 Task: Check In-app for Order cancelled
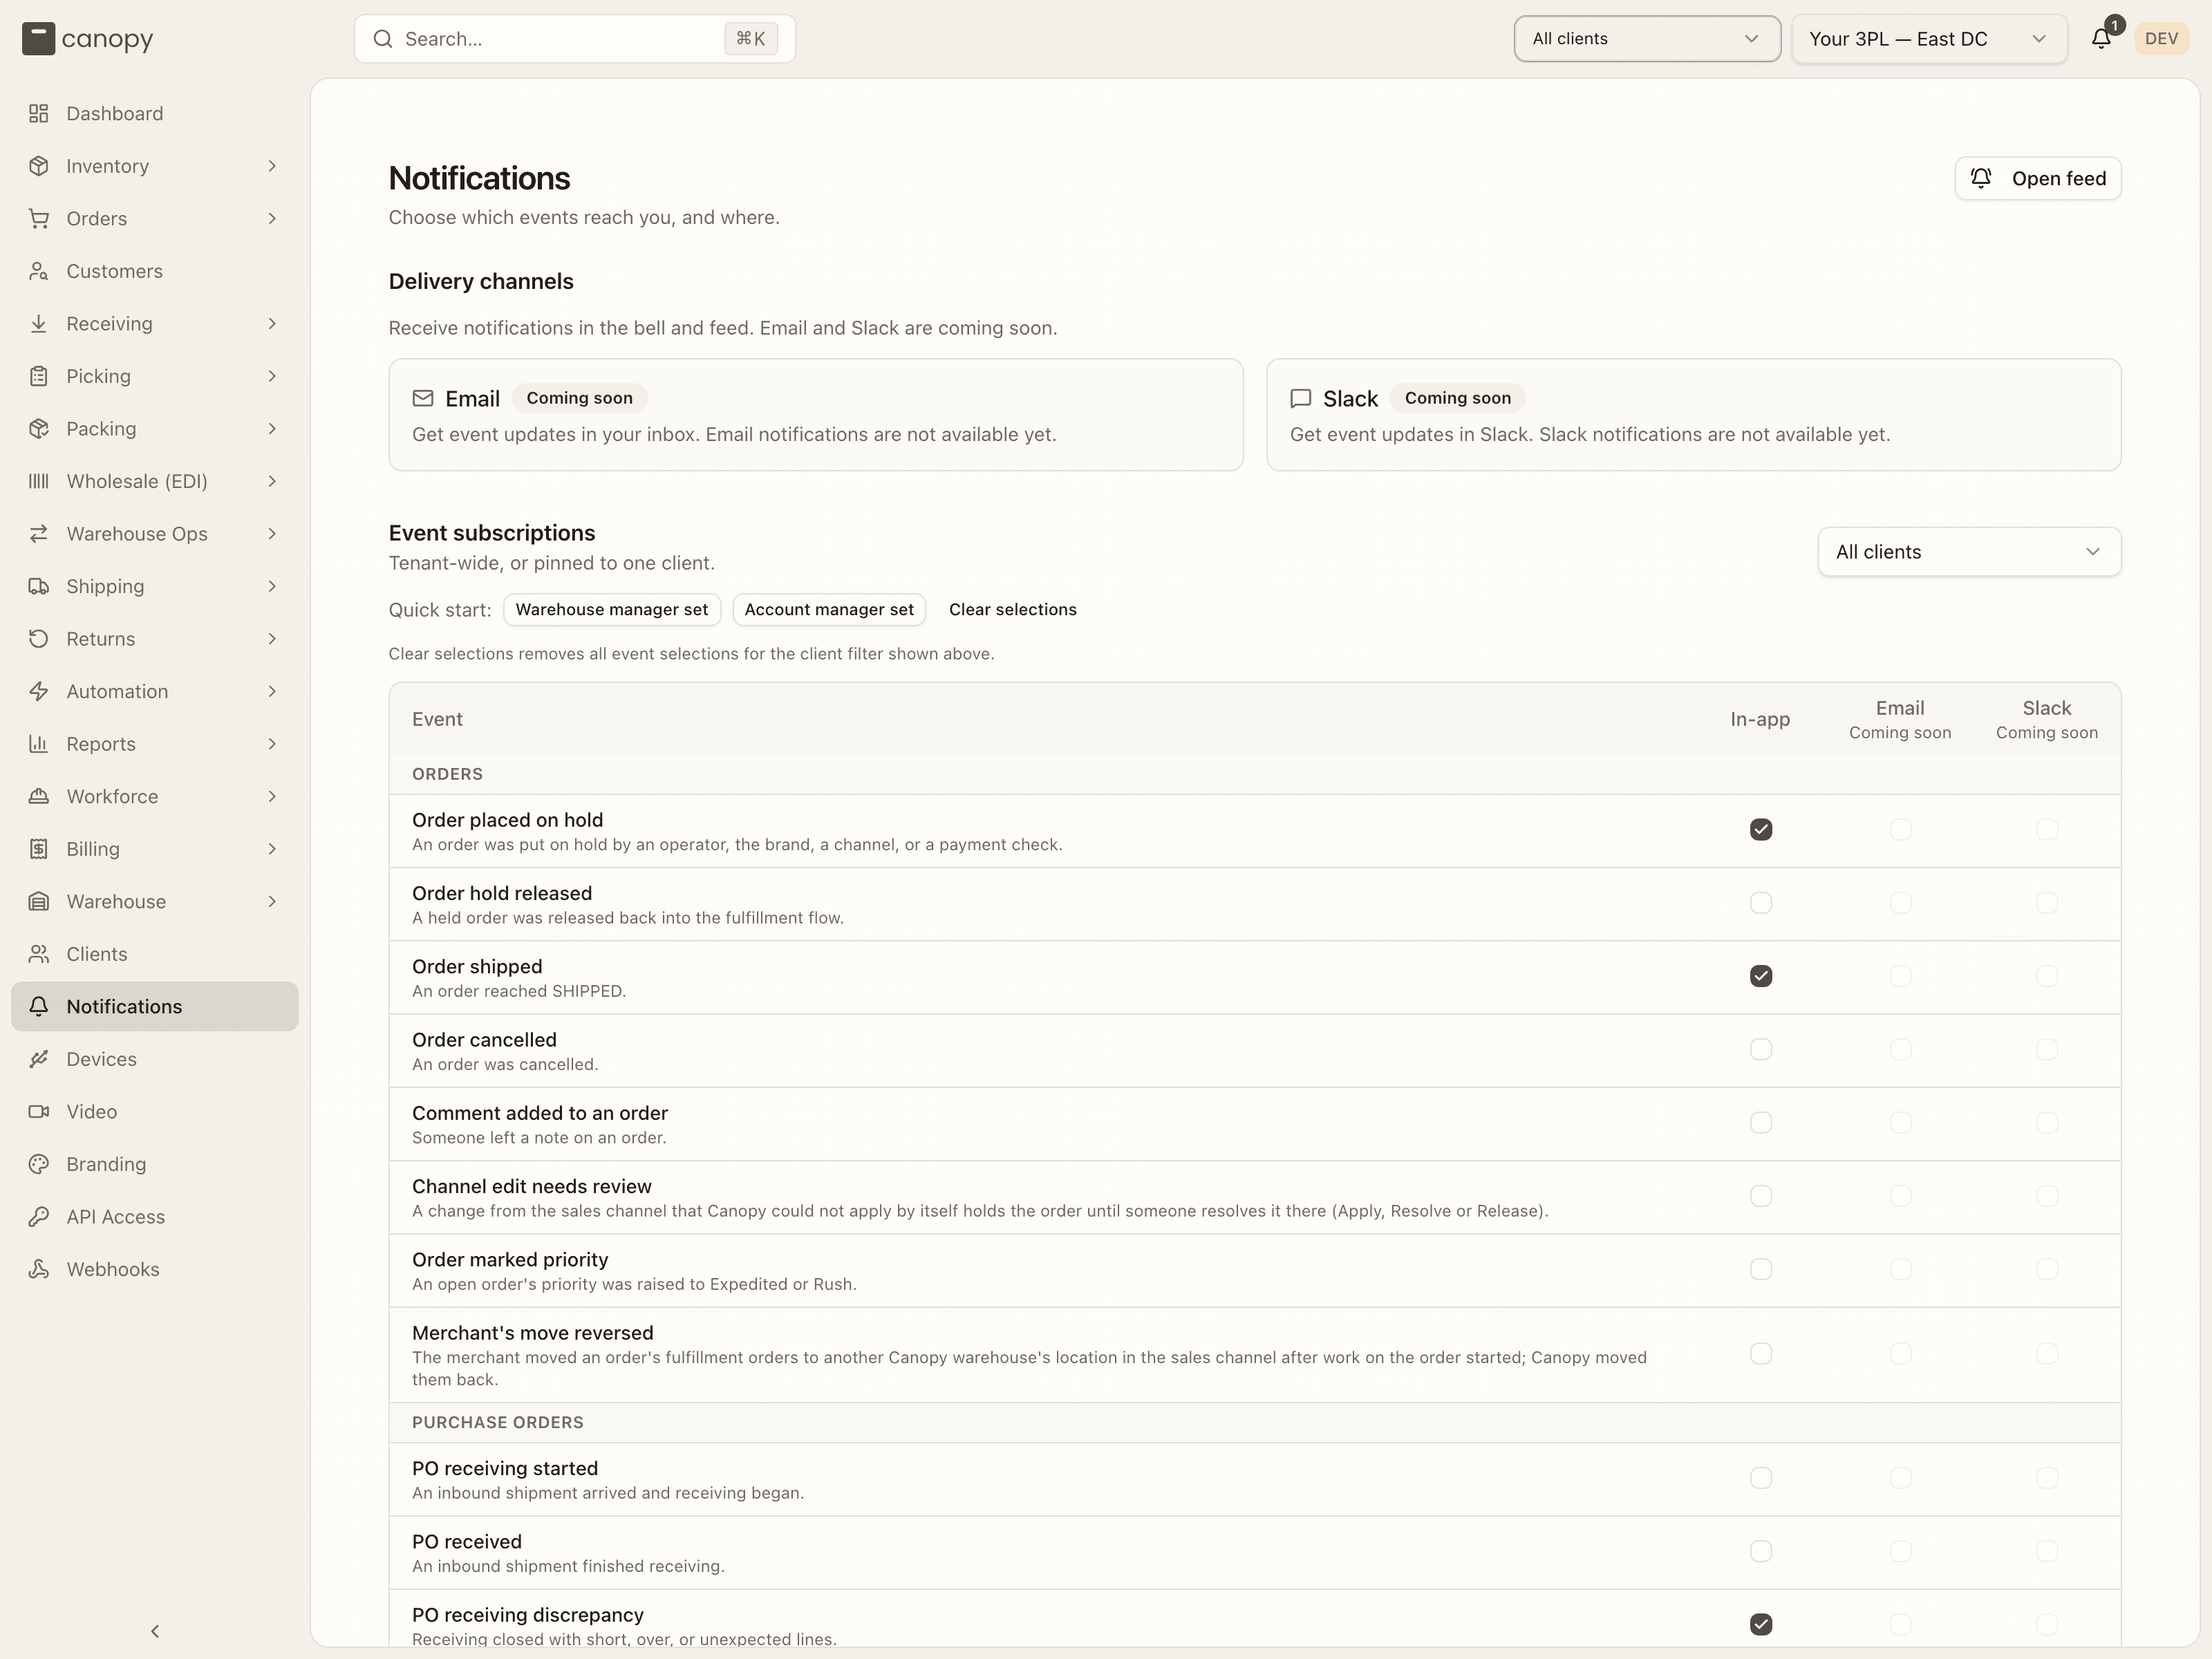click(1761, 1049)
